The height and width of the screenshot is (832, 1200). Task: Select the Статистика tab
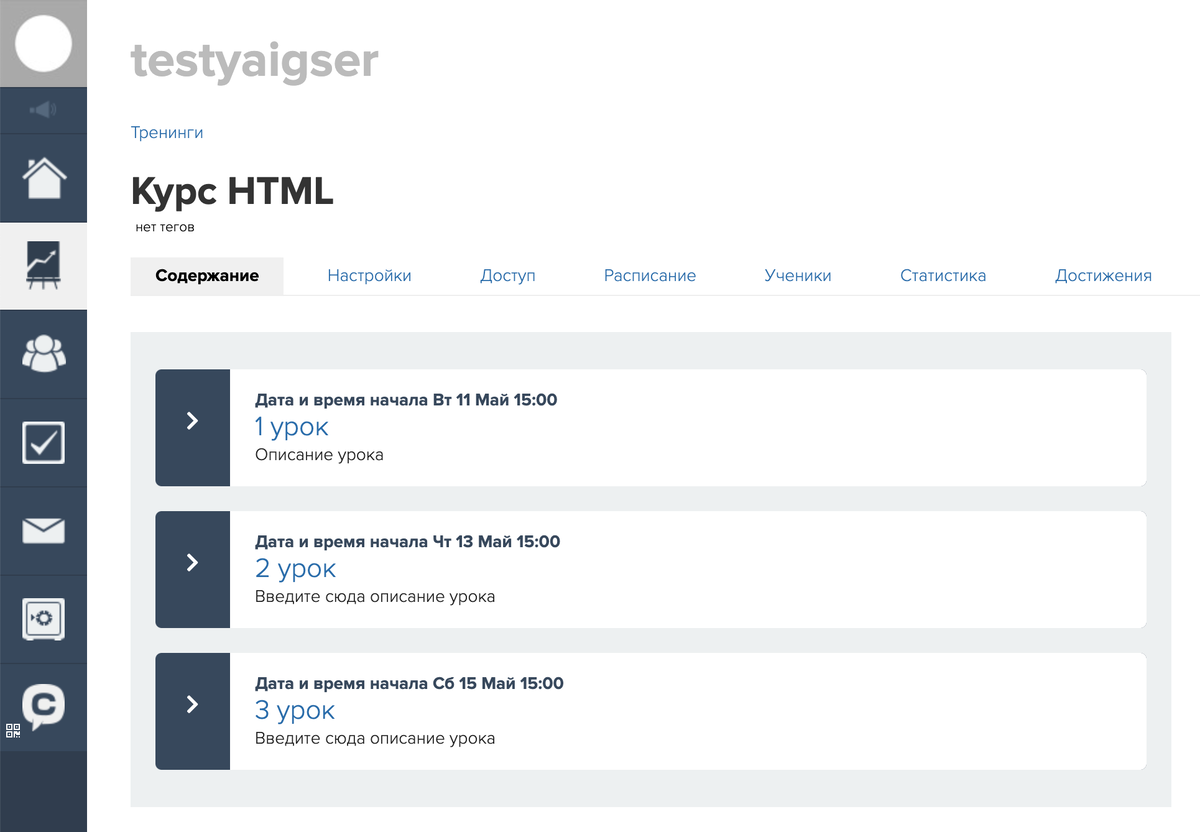tap(942, 276)
